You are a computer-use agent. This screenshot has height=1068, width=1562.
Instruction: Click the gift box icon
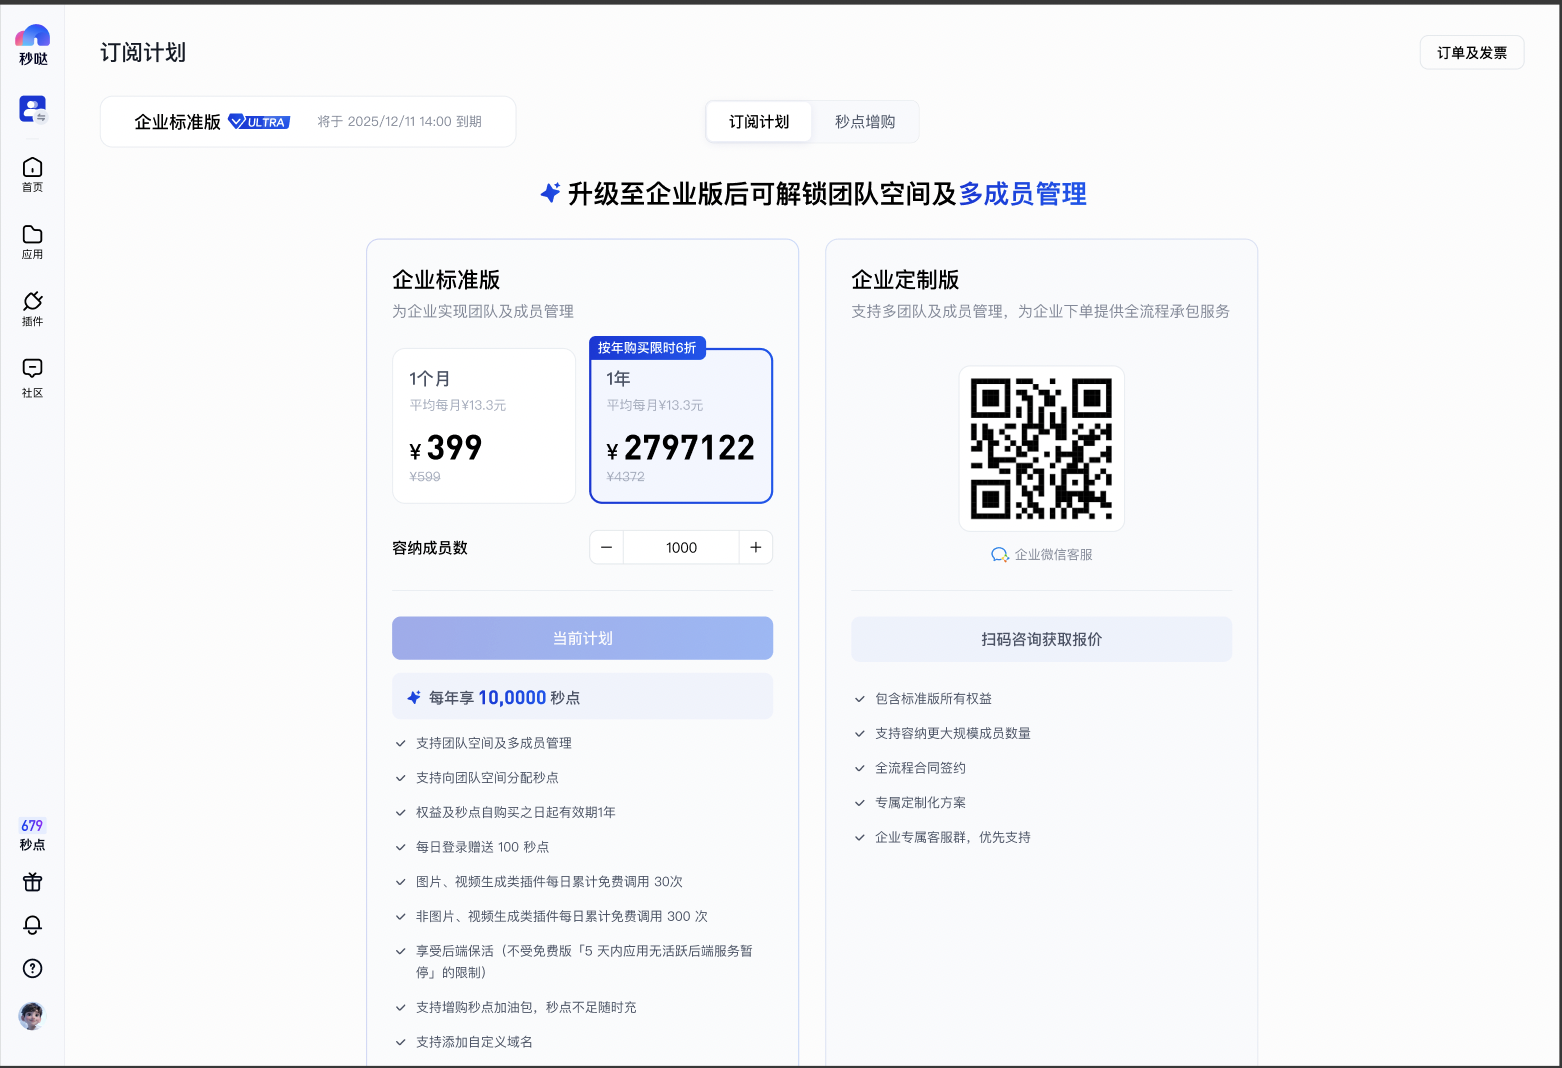(x=32, y=882)
